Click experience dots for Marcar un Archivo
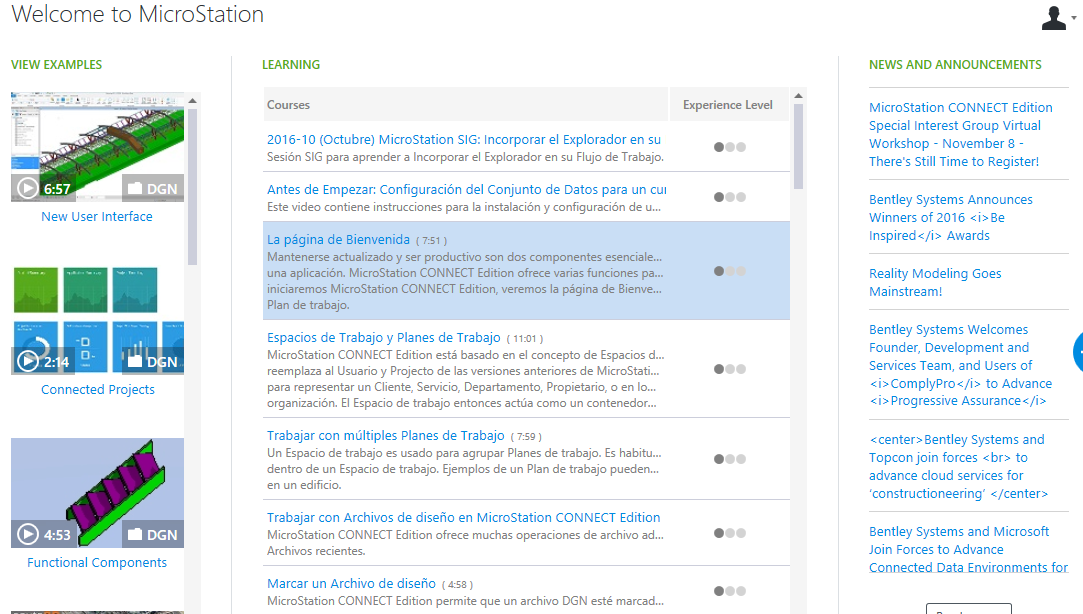The image size is (1083, 614). click(729, 591)
